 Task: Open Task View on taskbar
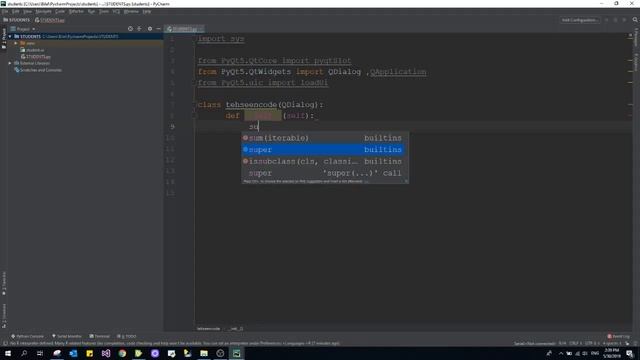pyautogui.click(x=40, y=353)
